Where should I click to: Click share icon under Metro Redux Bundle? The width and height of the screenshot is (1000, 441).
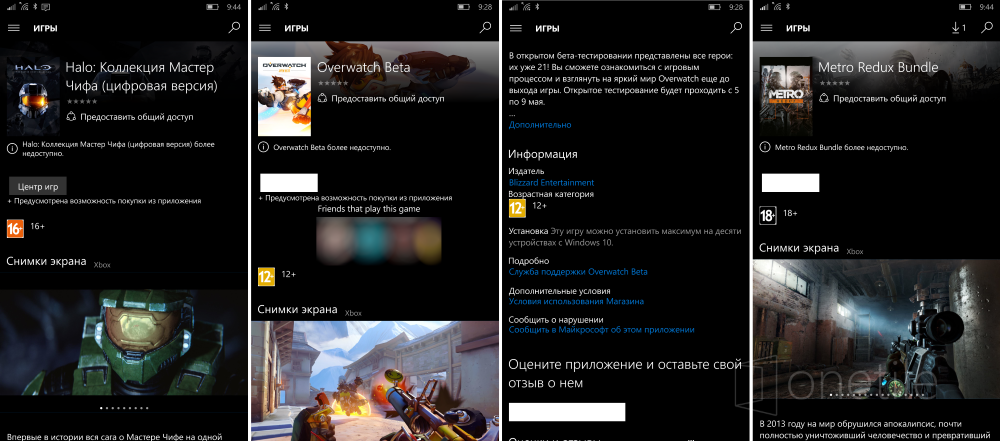pyautogui.click(x=824, y=98)
